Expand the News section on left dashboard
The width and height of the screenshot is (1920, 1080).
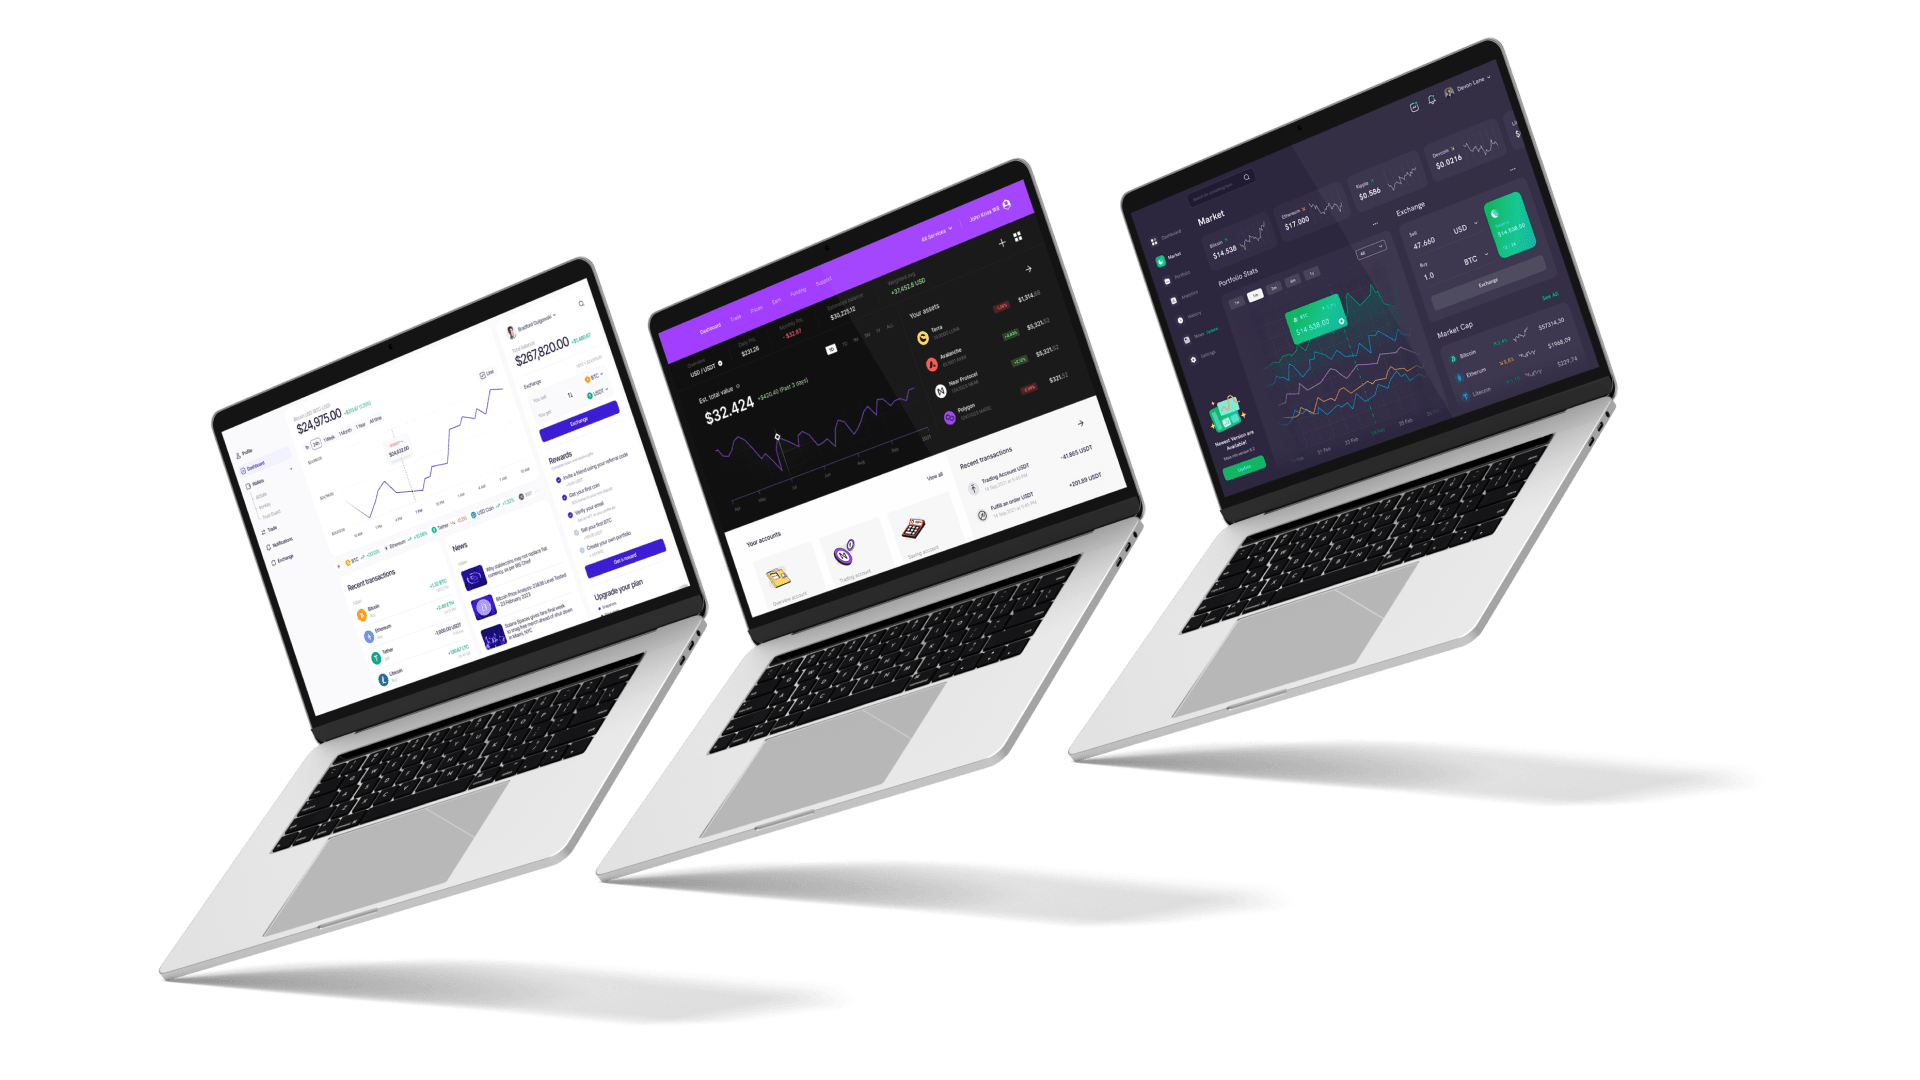[x=458, y=543]
